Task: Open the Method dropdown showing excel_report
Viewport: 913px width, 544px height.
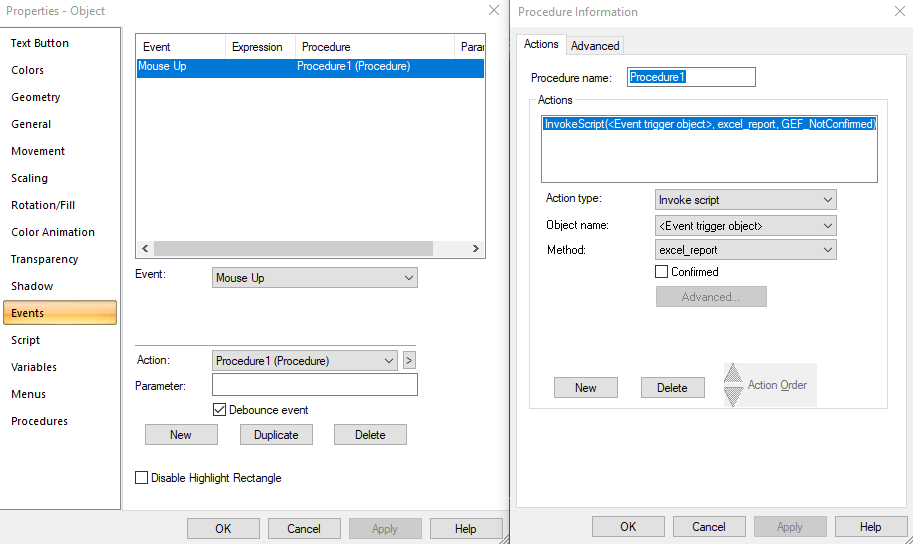Action: point(745,250)
